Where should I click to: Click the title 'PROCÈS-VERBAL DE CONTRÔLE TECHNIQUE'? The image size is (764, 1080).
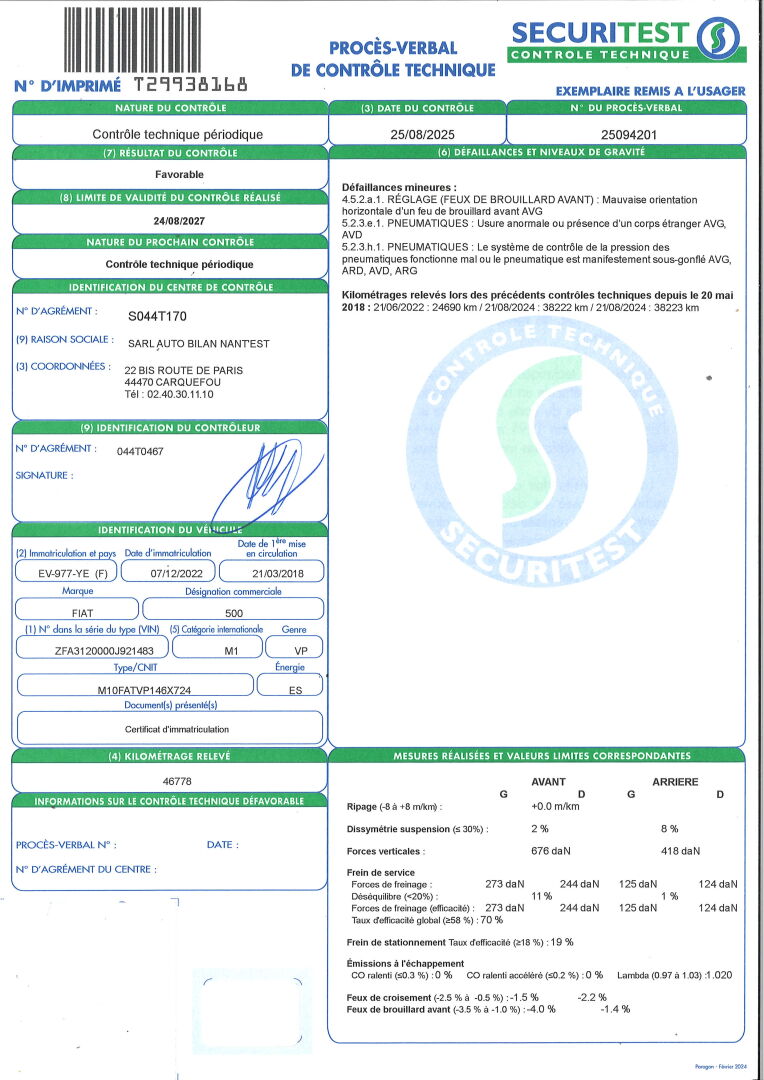(x=393, y=59)
